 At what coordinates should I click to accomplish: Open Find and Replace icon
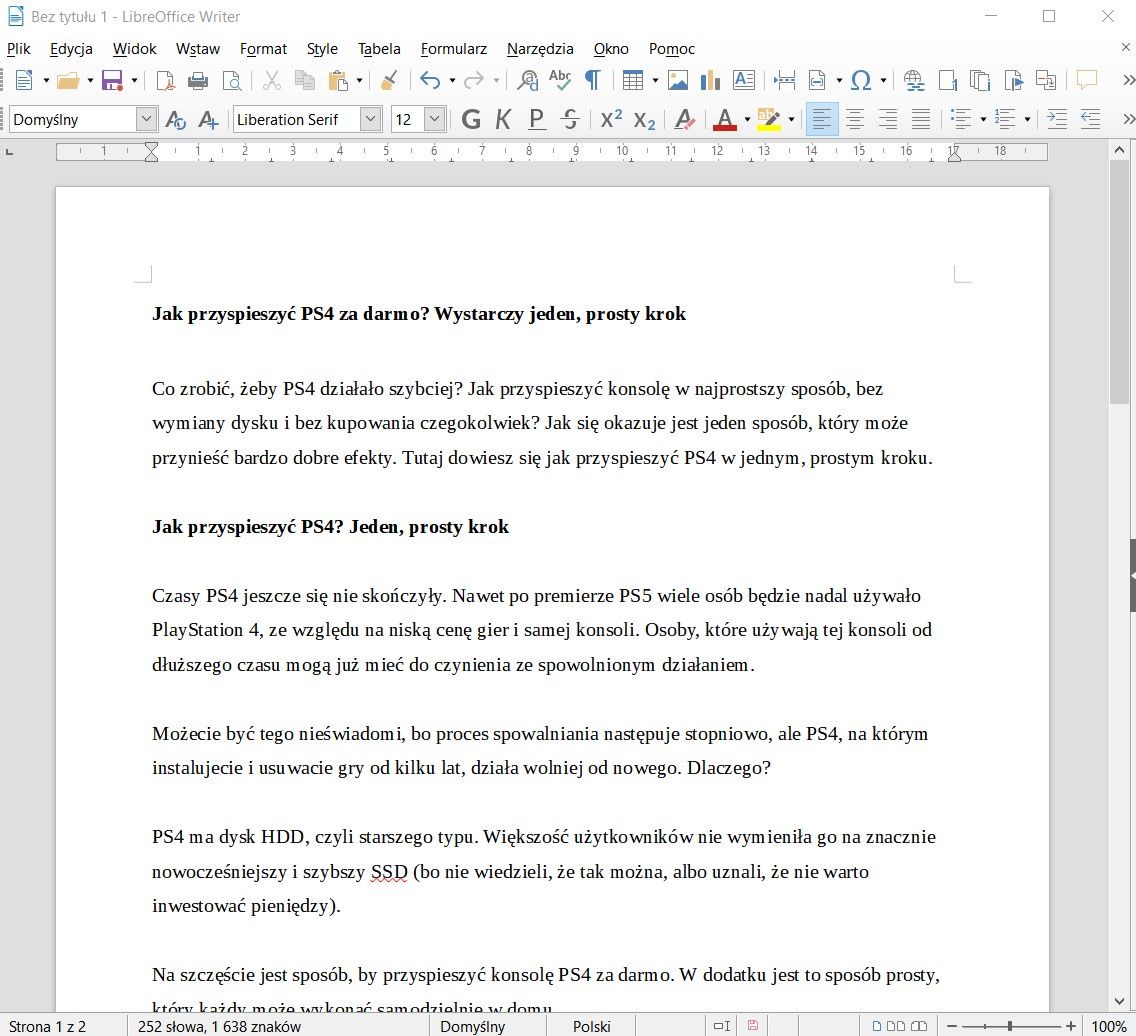[527, 80]
